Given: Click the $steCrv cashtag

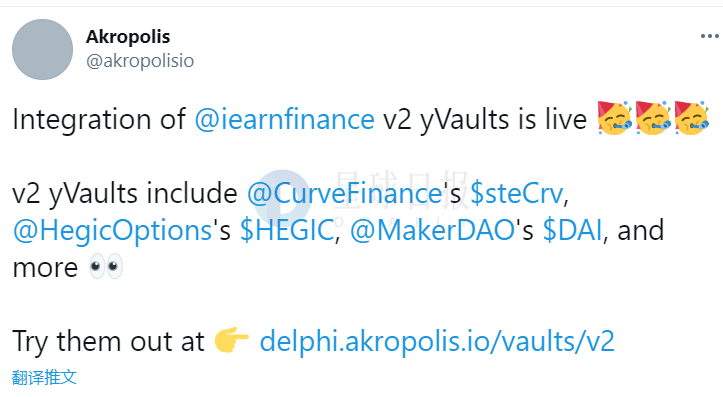Looking at the screenshot, I should pos(517,193).
